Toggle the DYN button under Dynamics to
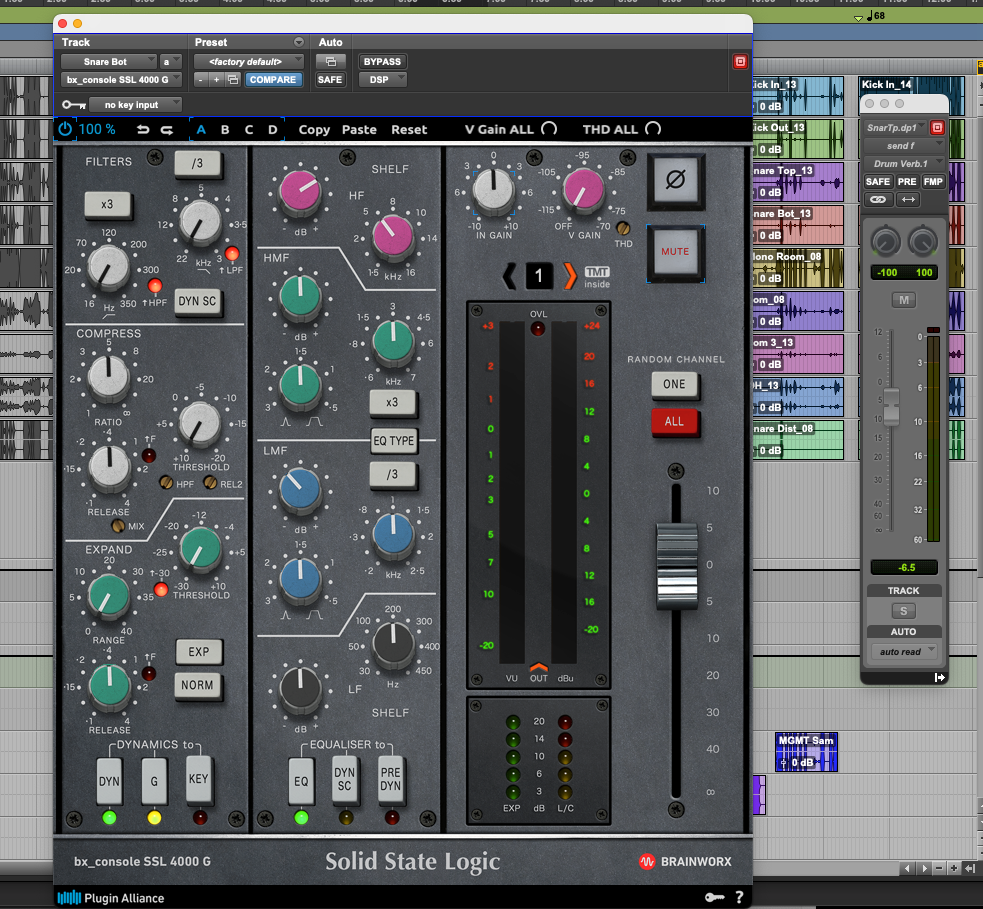The width and height of the screenshot is (983, 909). coord(109,781)
